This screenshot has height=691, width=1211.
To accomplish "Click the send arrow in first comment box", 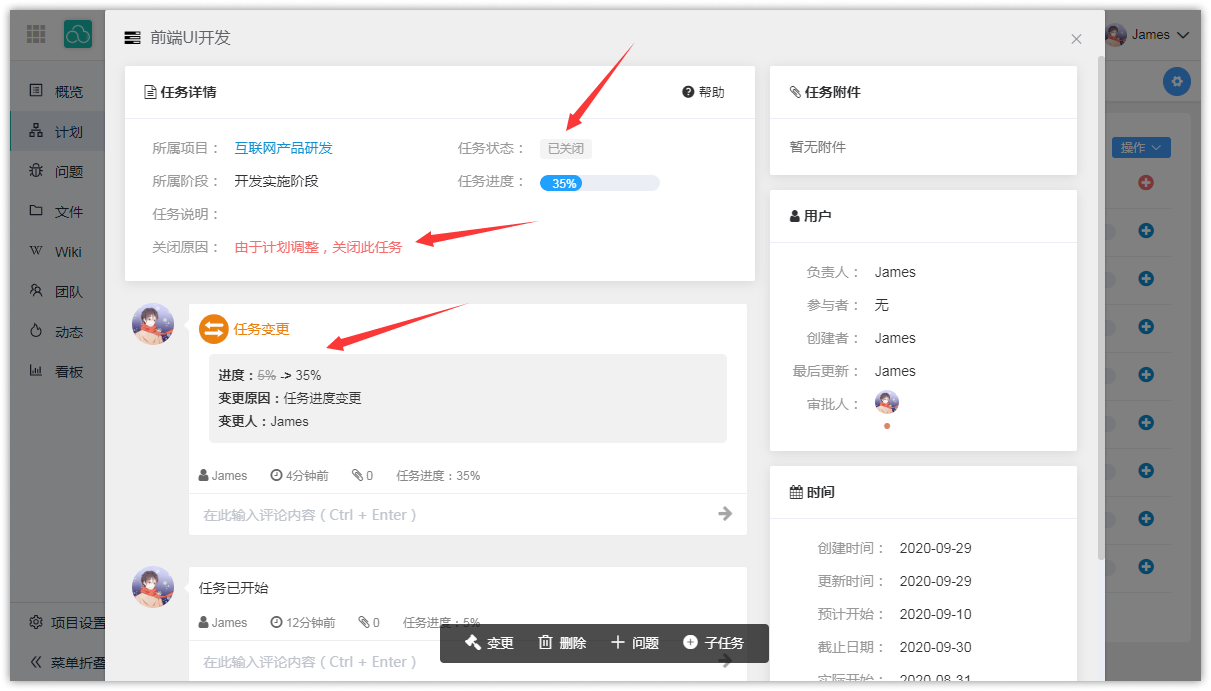I will coord(725,514).
